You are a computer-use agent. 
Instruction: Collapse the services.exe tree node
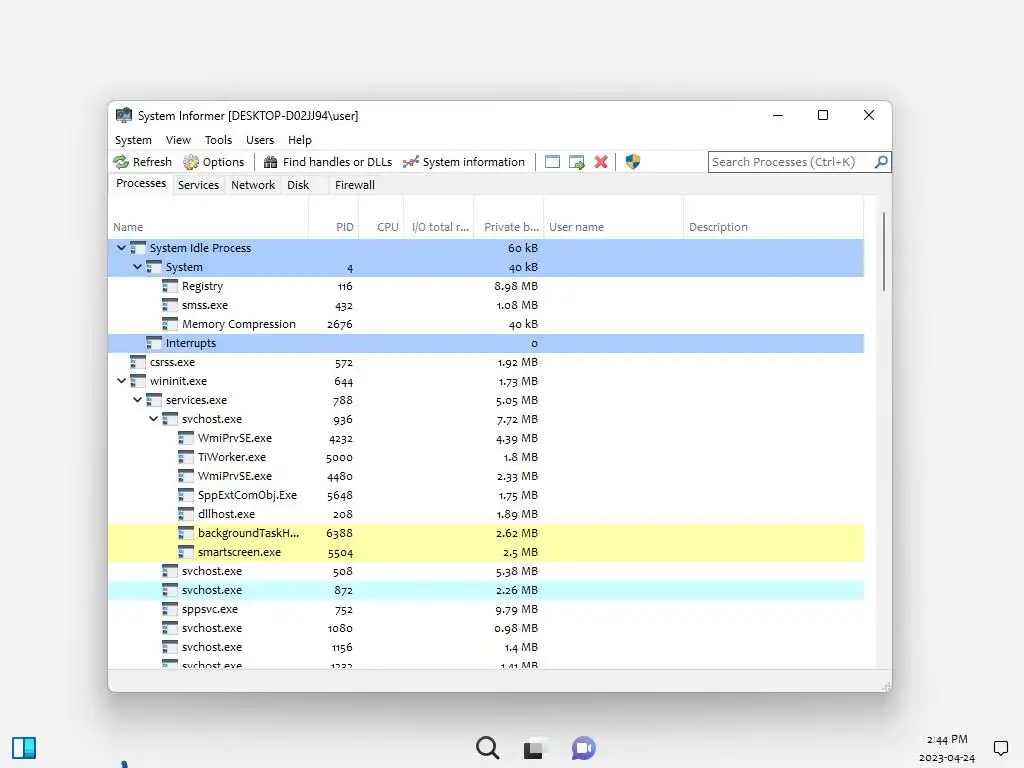click(137, 400)
